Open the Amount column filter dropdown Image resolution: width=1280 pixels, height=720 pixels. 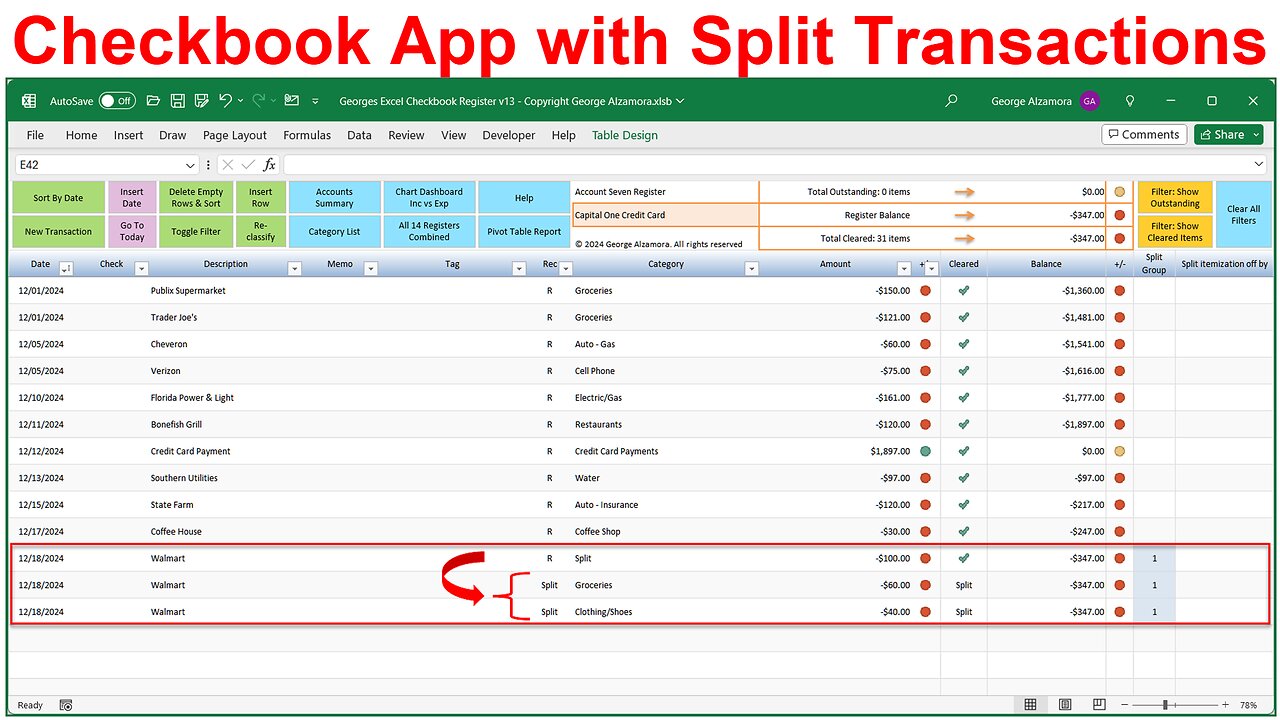[904, 268]
